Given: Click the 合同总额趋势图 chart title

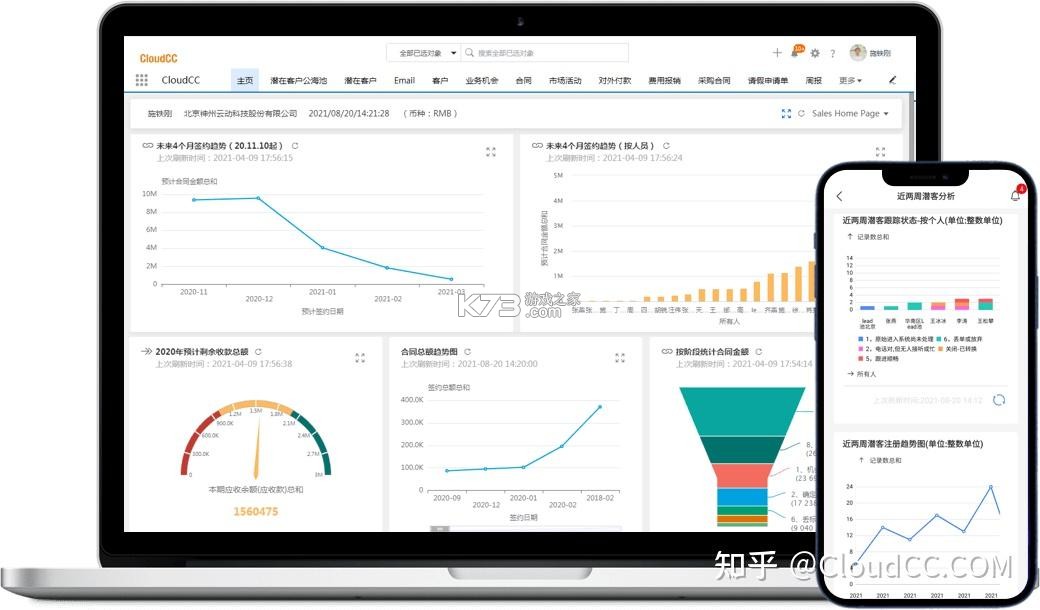Looking at the screenshot, I should tap(429, 351).
